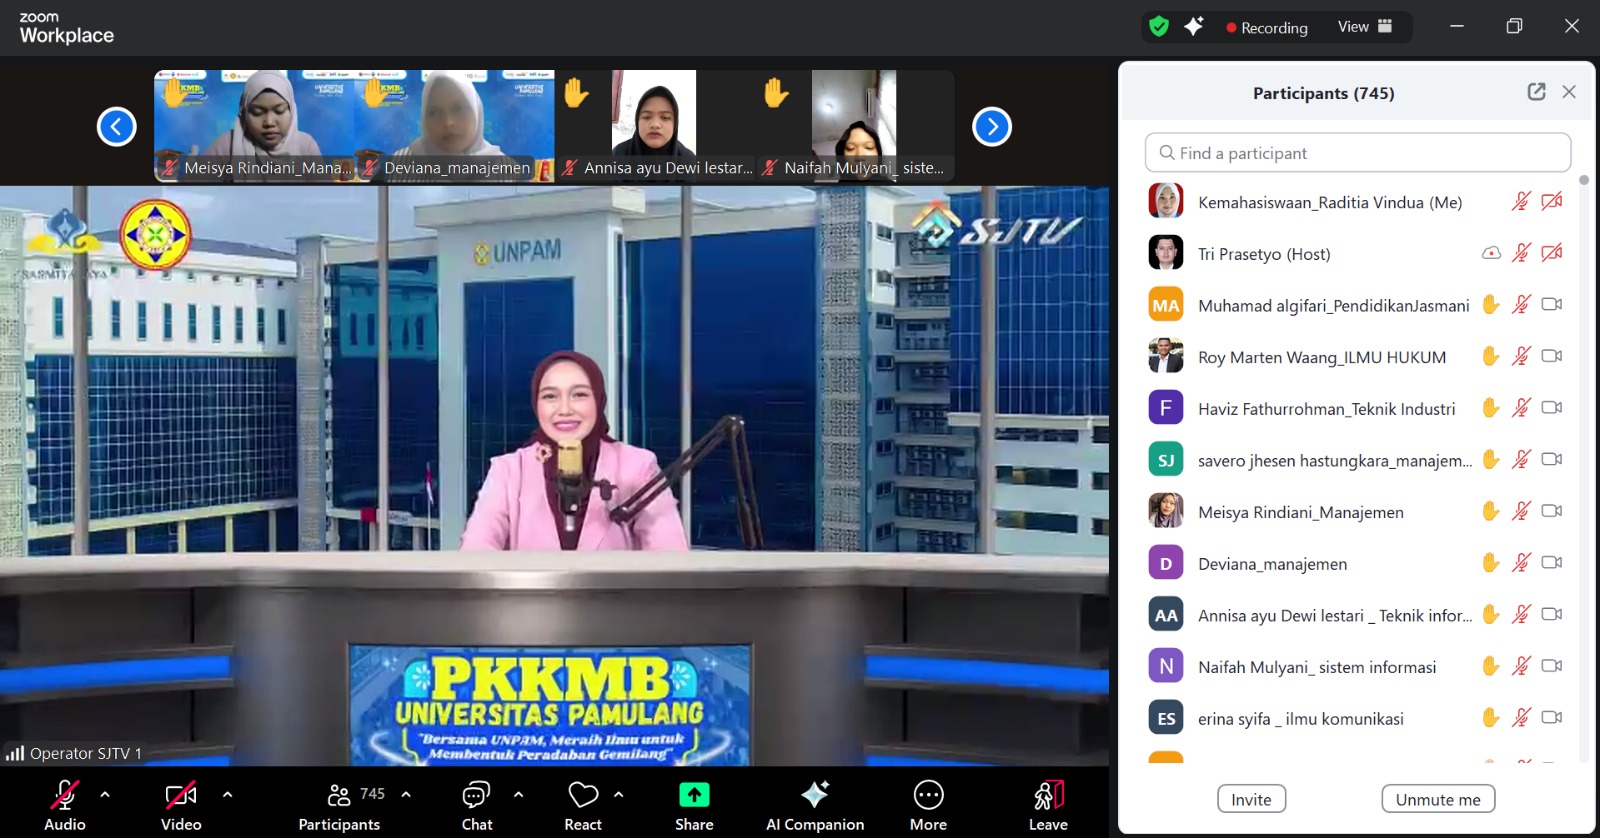Click muted mic icon for Haviz Fathurrohman
The height and width of the screenshot is (838, 1600).
pyautogui.click(x=1521, y=408)
